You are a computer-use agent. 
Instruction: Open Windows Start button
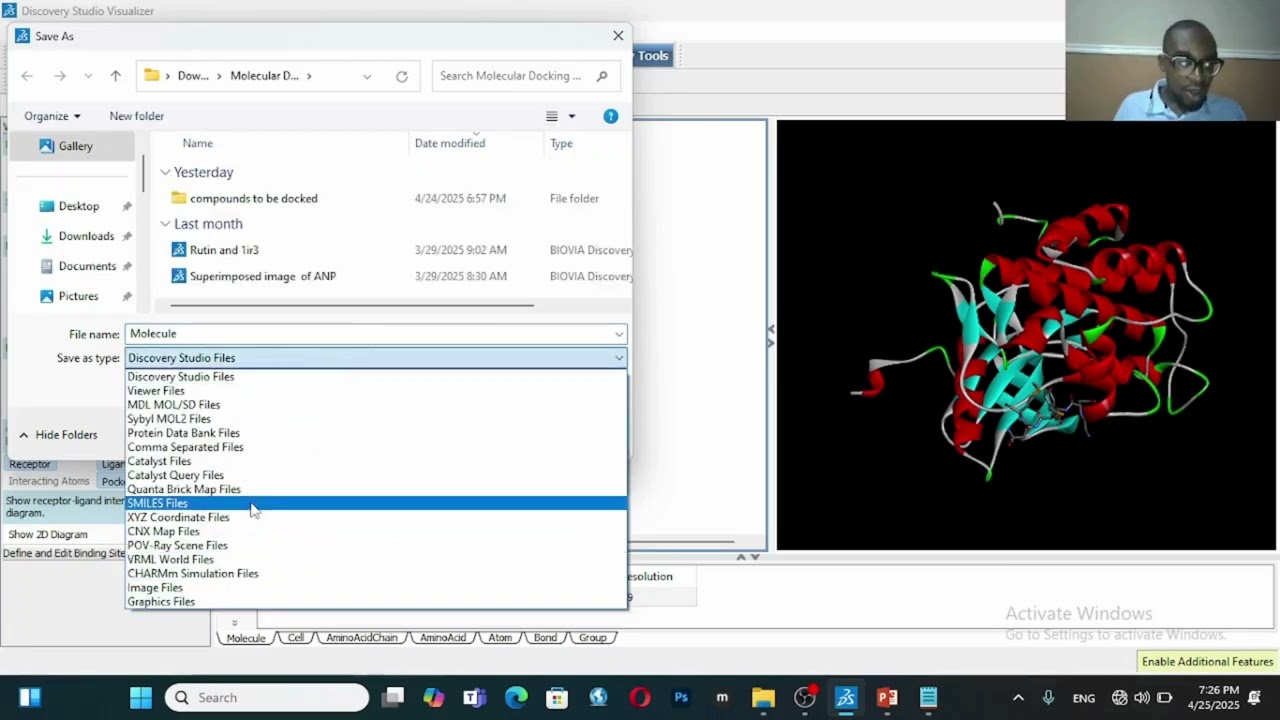coord(141,698)
